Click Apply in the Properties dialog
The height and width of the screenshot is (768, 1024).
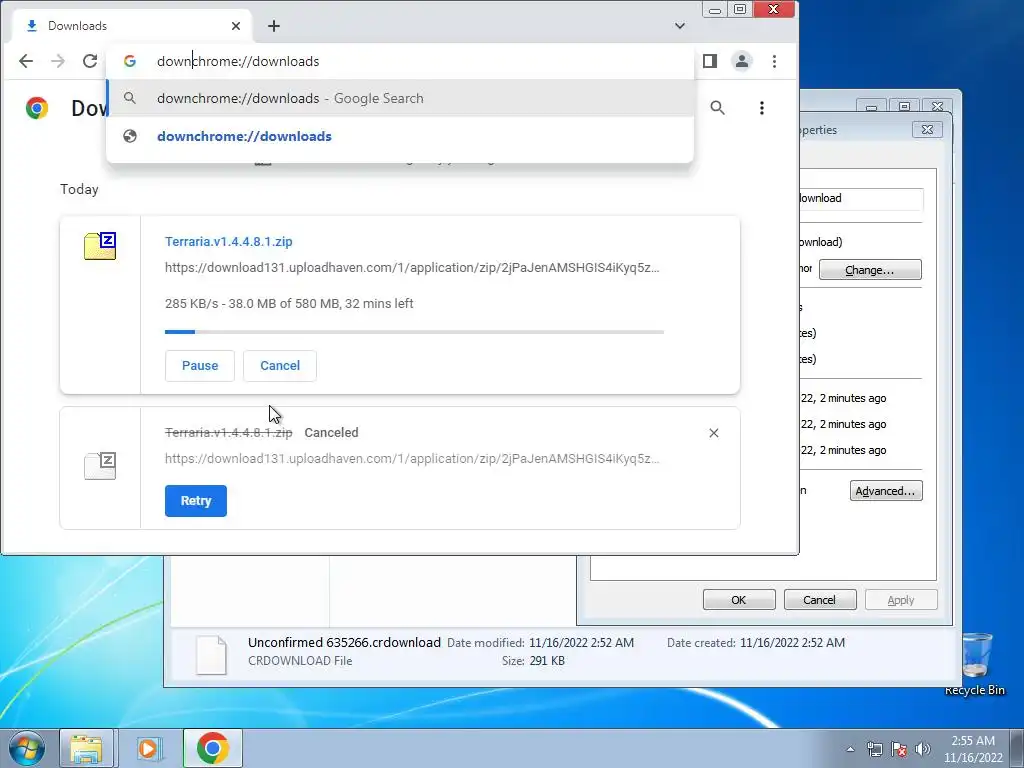point(901,600)
